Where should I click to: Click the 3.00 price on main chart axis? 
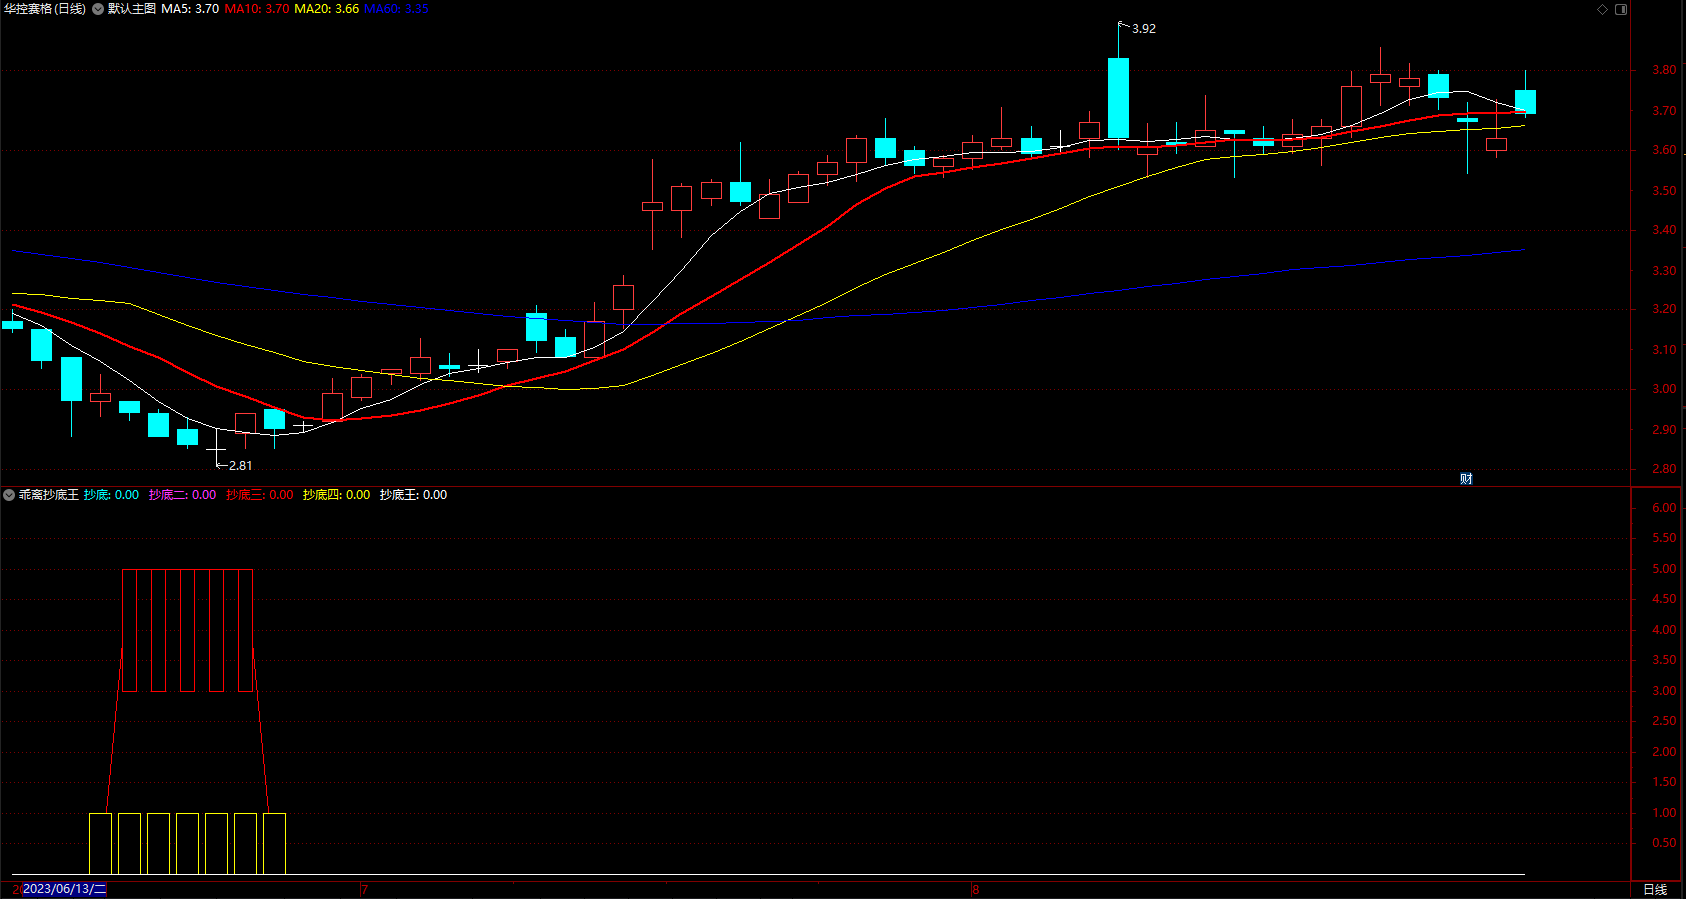(x=1664, y=389)
